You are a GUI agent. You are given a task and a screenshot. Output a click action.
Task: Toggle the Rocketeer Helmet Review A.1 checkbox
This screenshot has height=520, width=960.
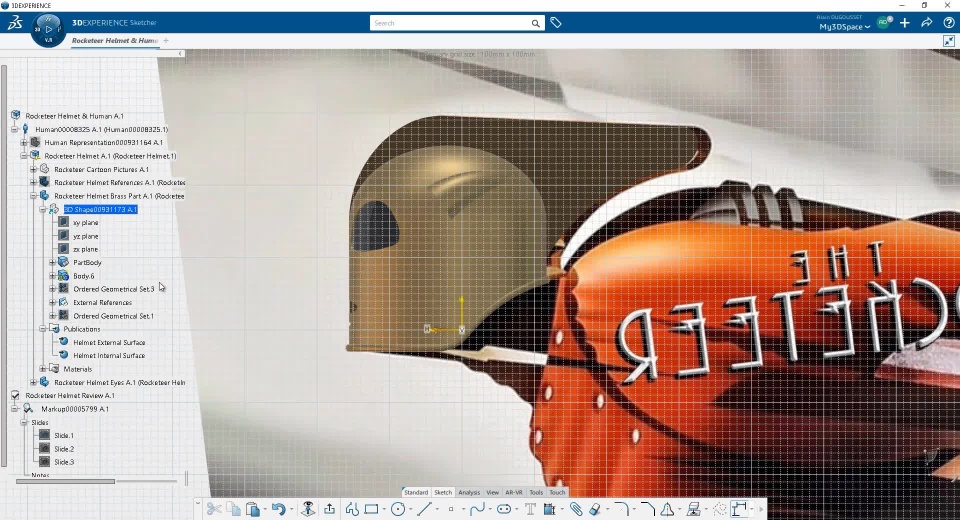pos(15,396)
